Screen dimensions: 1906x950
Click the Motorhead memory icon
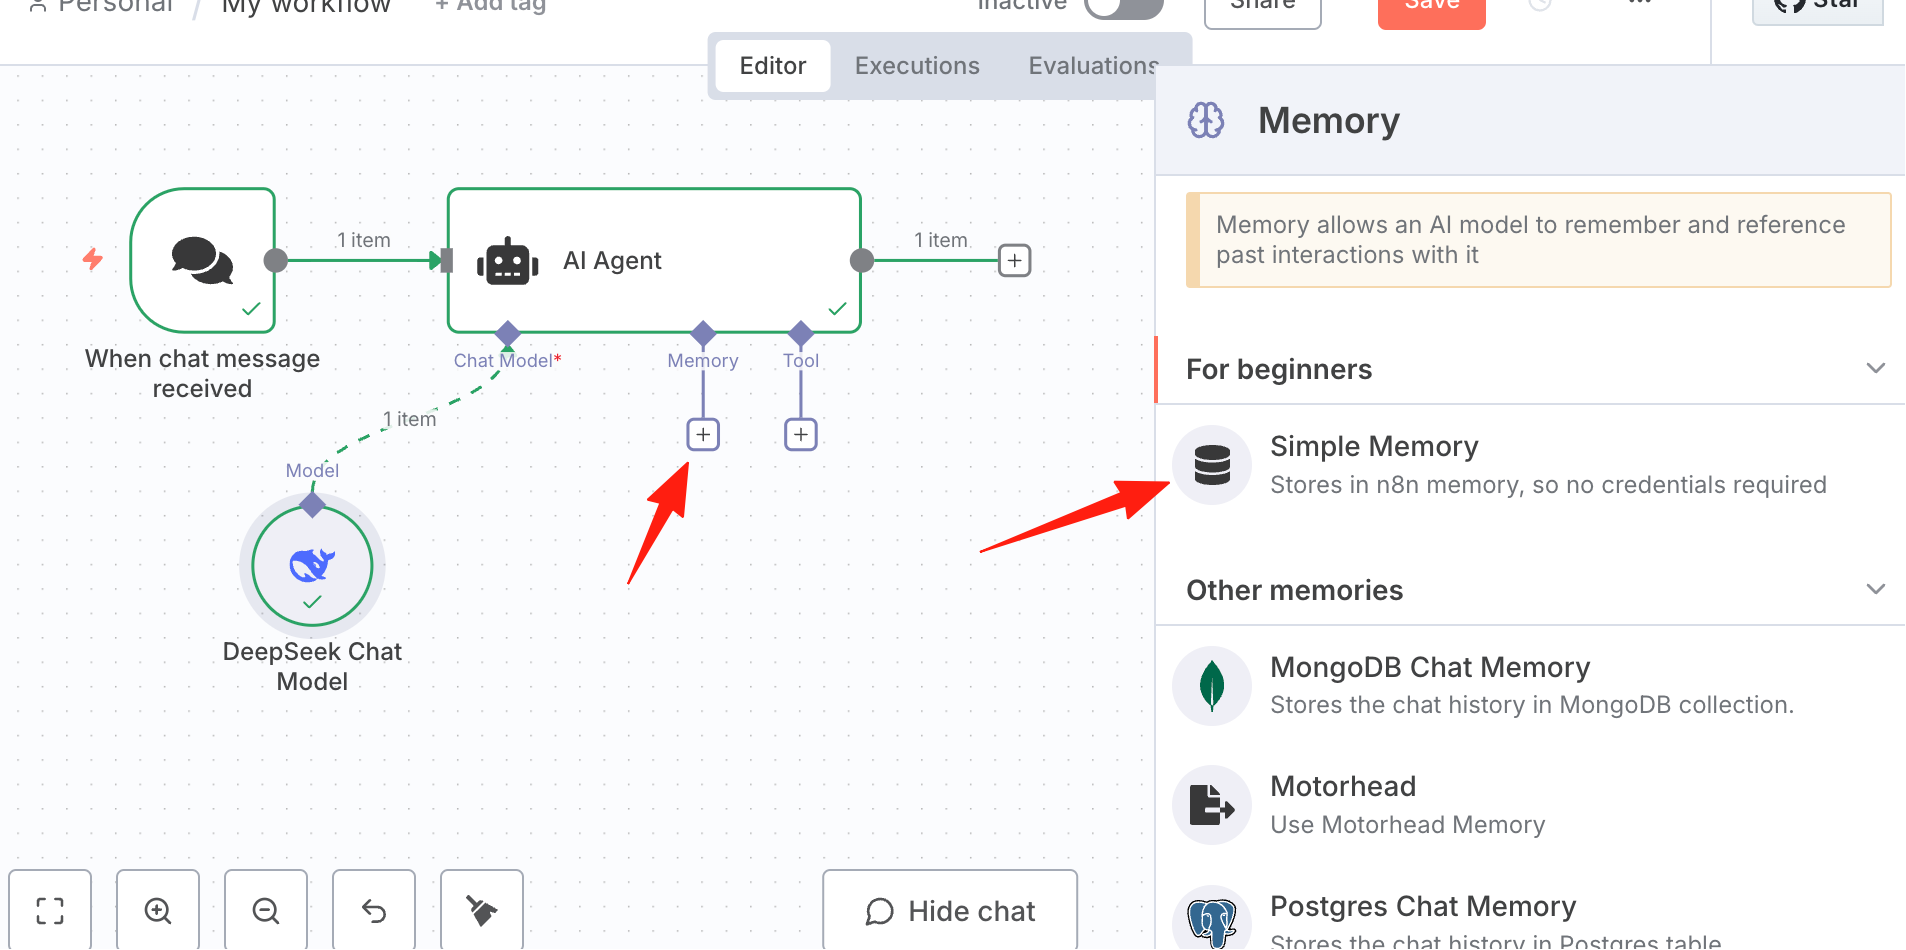(x=1212, y=805)
